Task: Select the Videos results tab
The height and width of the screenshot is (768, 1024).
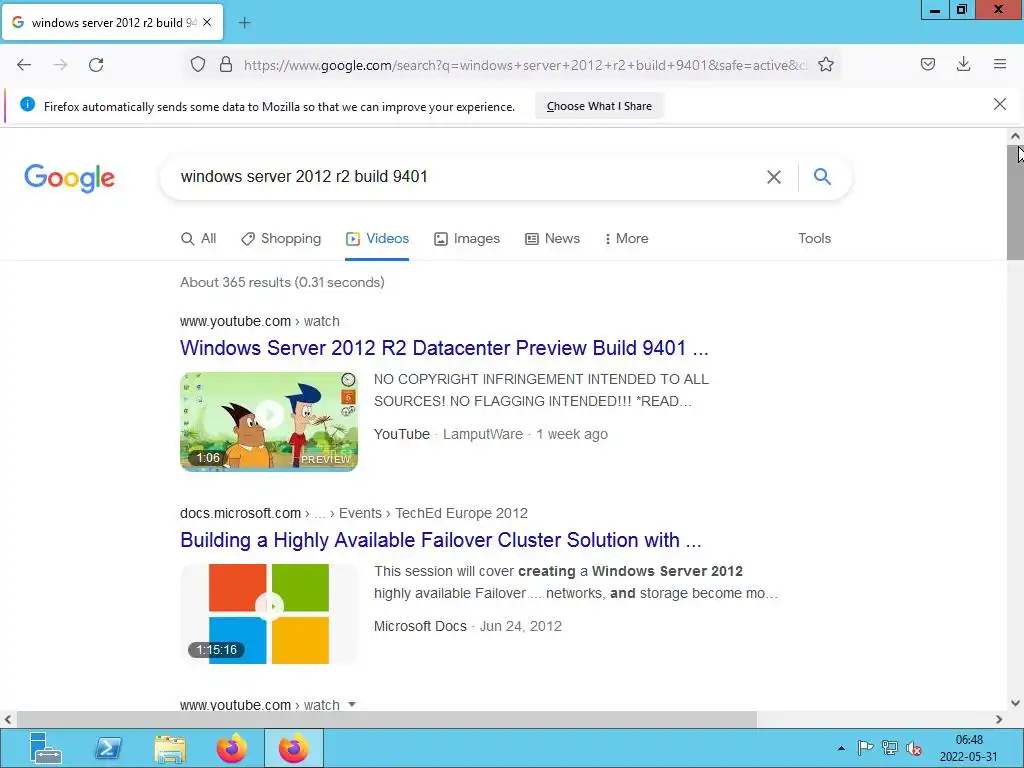Action: pos(377,238)
